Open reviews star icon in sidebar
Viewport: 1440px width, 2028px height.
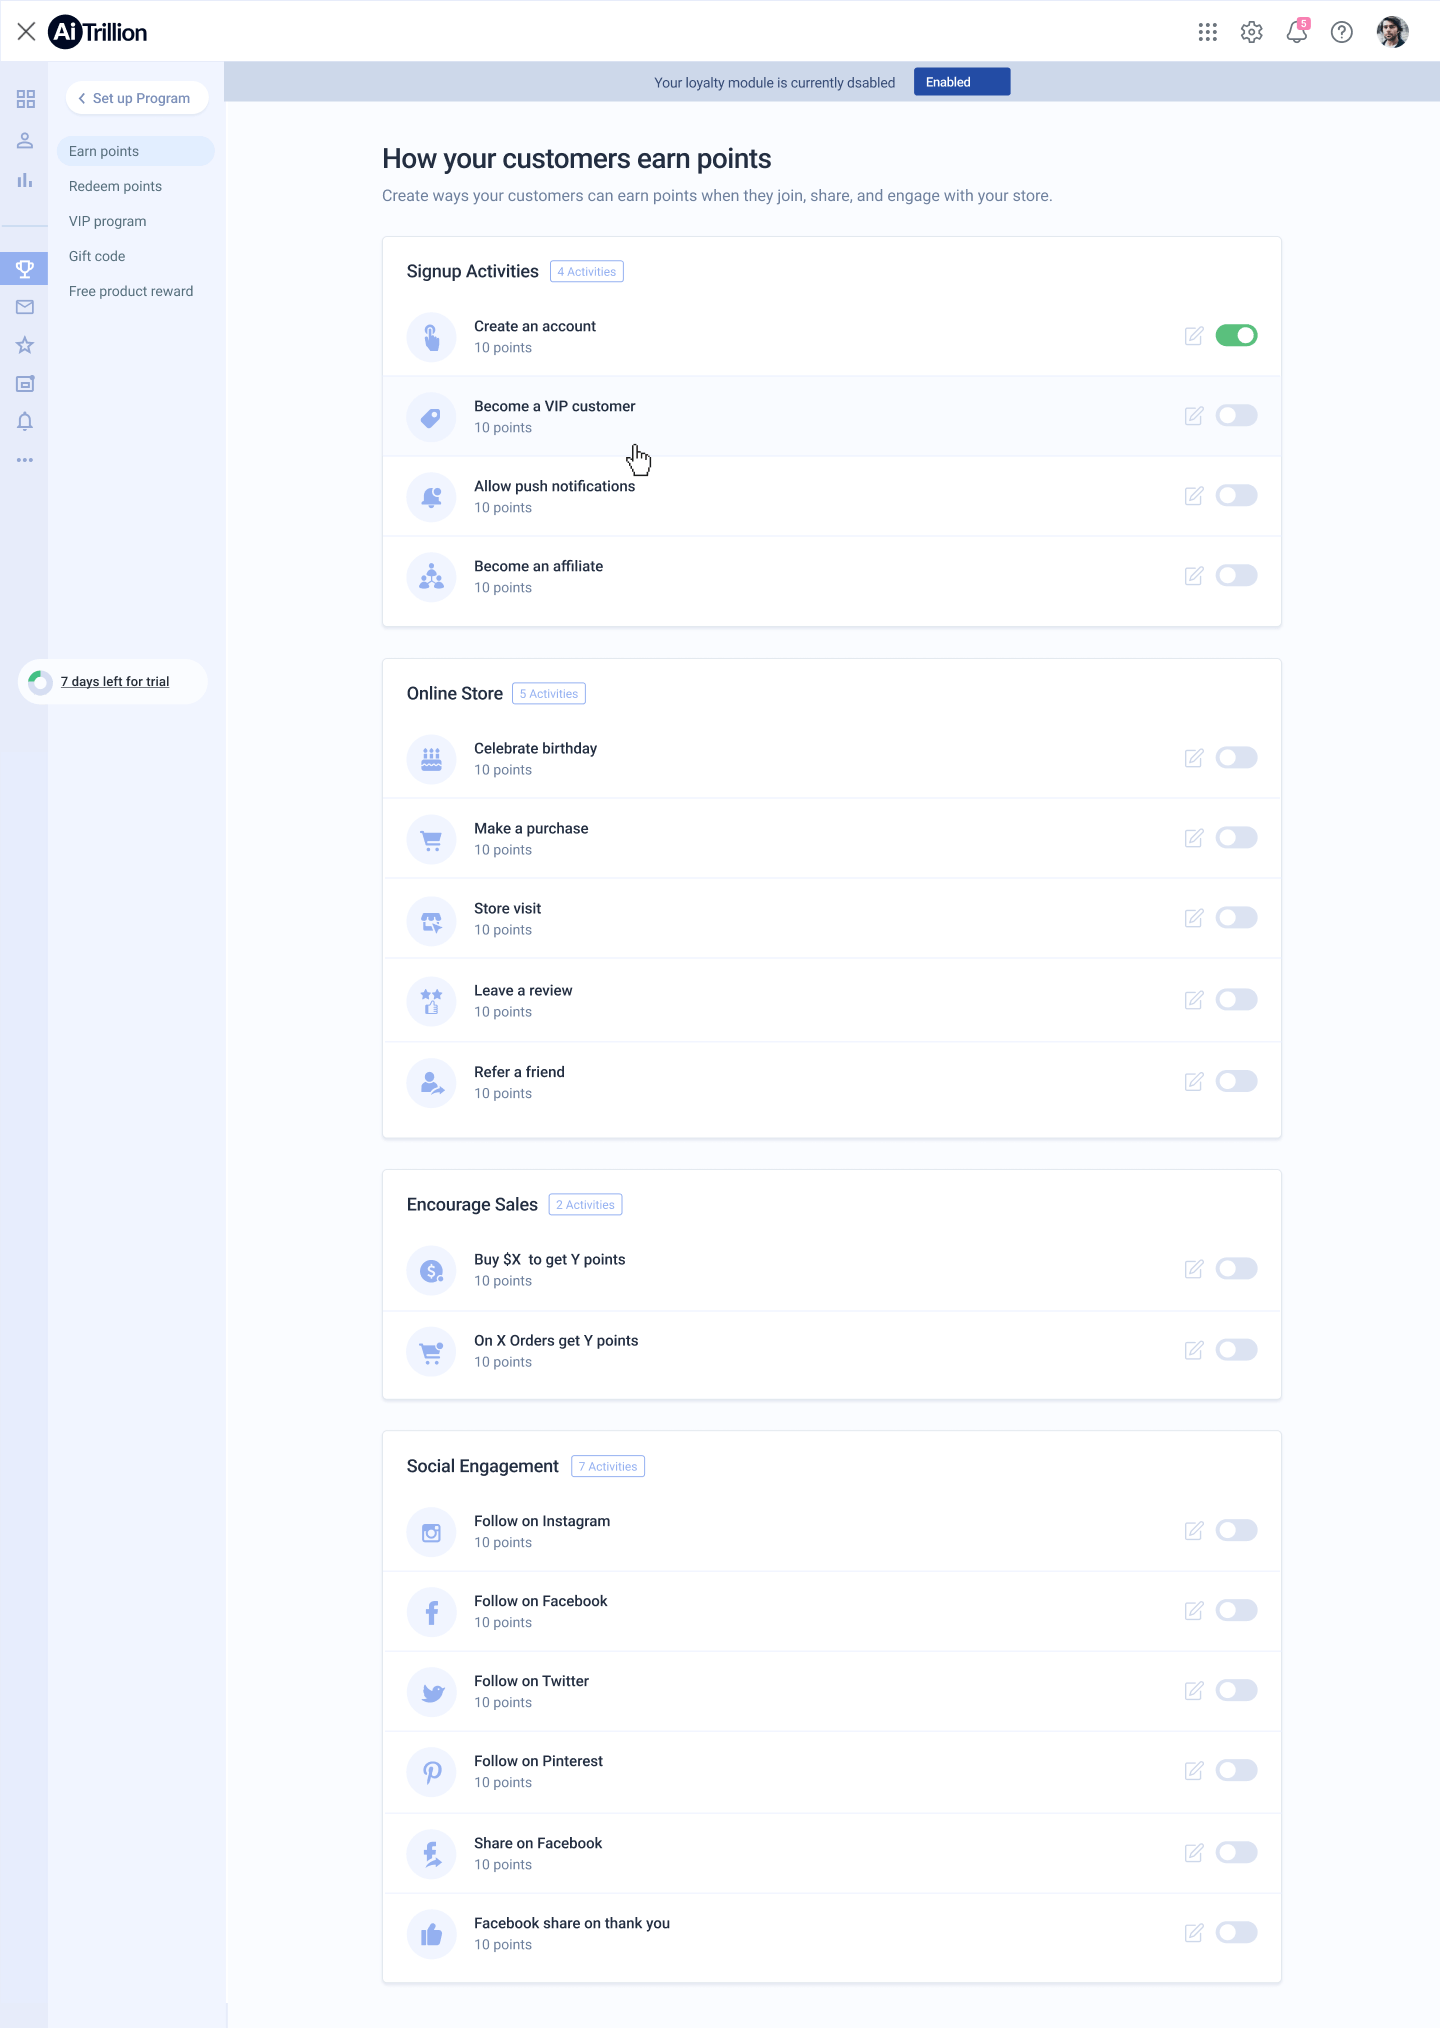(25, 345)
